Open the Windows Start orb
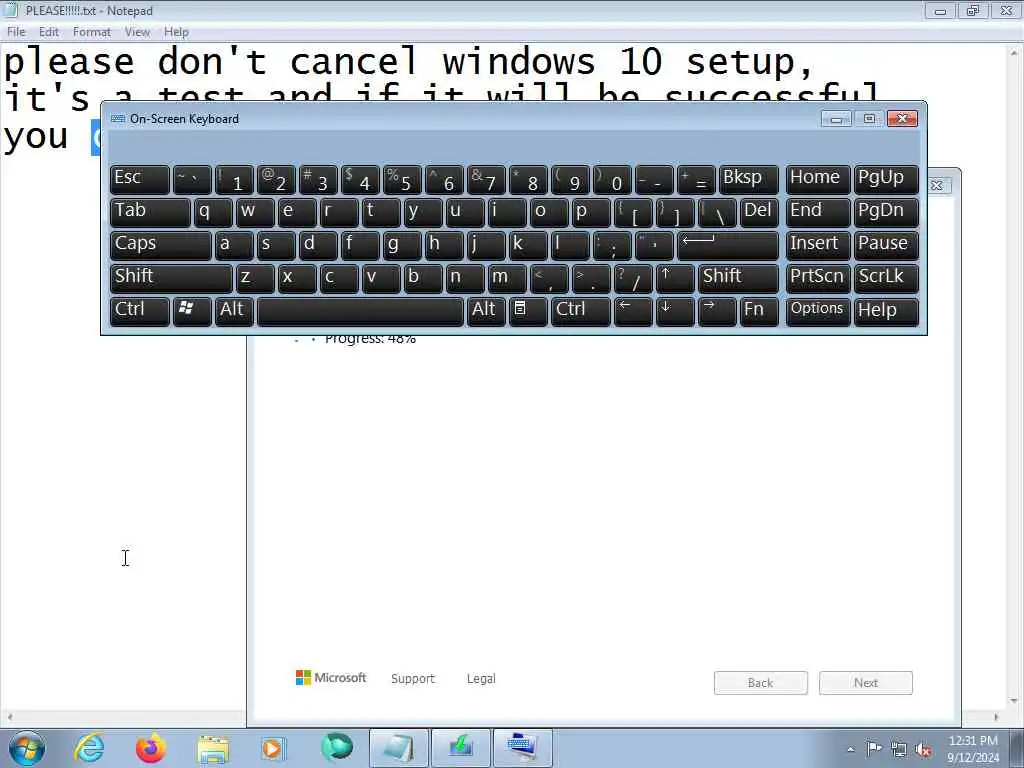Screen dimensions: 1024x768 click(x=27, y=748)
